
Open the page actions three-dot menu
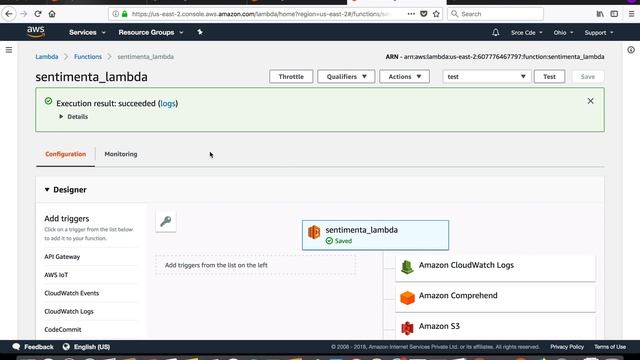tap(411, 14)
